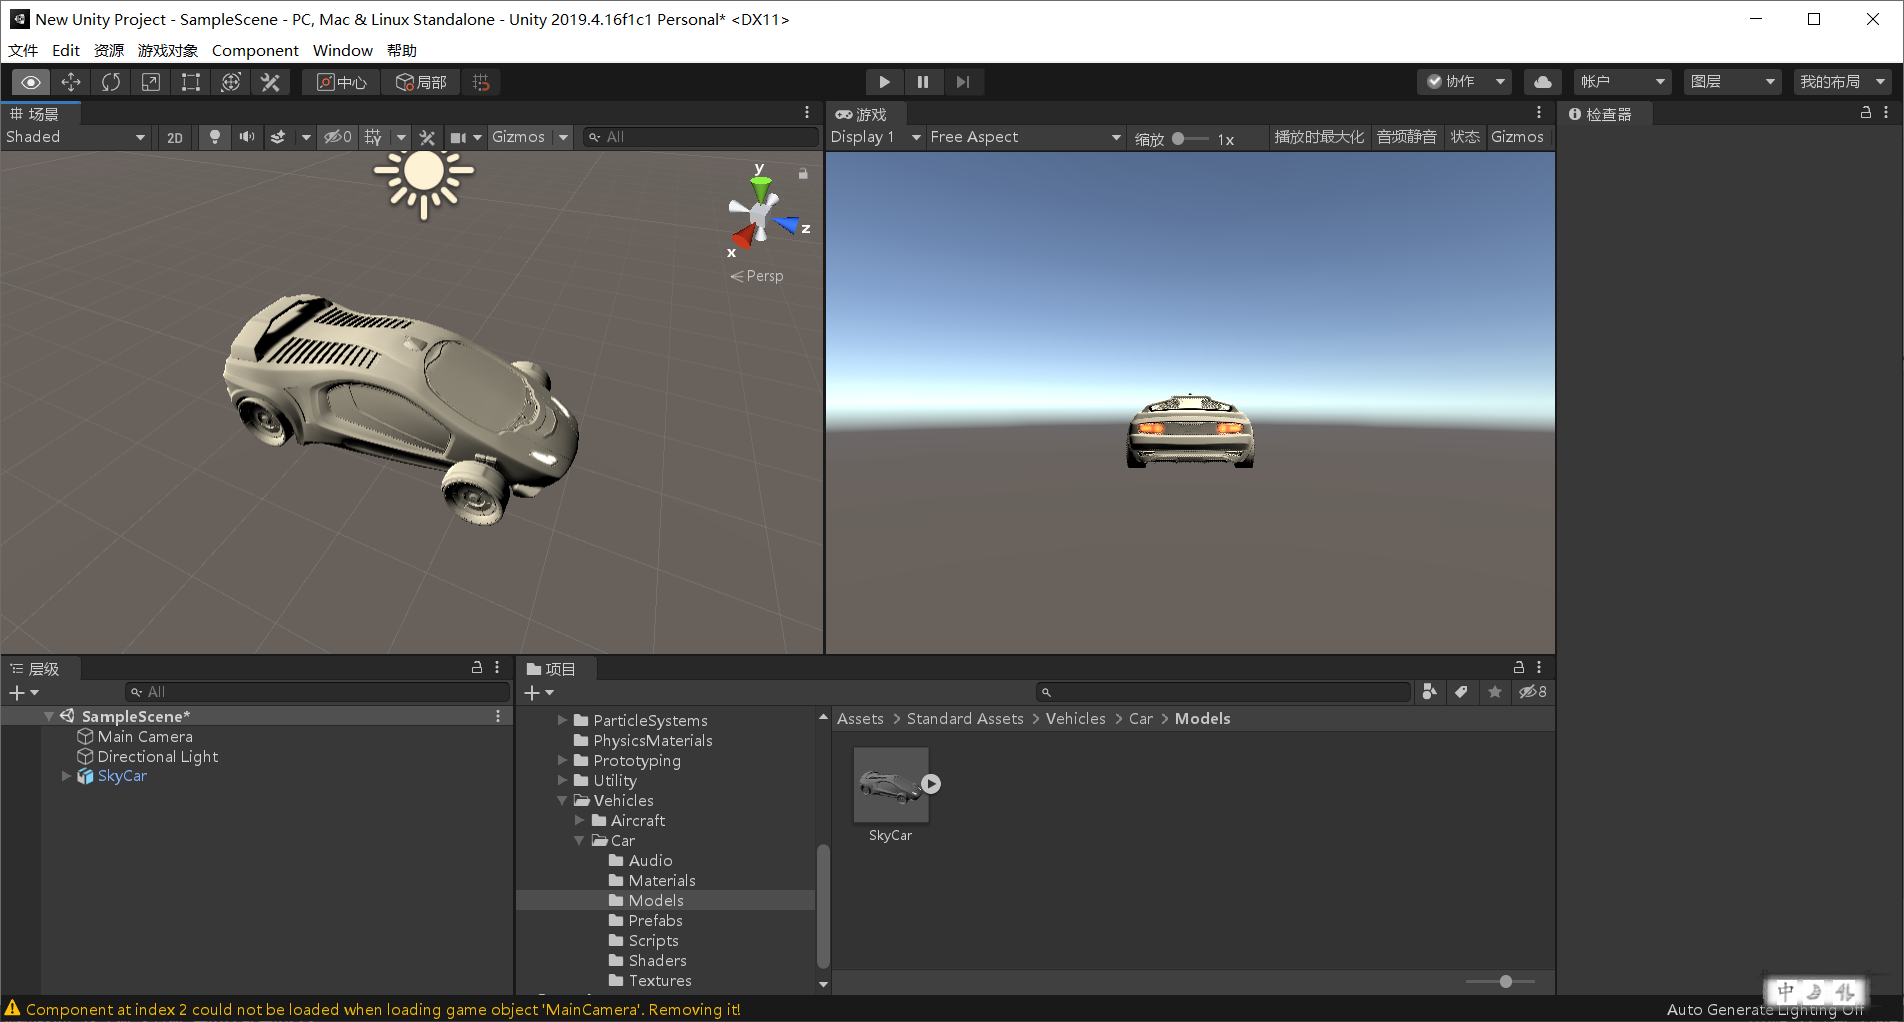The width and height of the screenshot is (1904, 1022).
Task: Expand SkyCar model asset arrow
Action: (x=931, y=784)
